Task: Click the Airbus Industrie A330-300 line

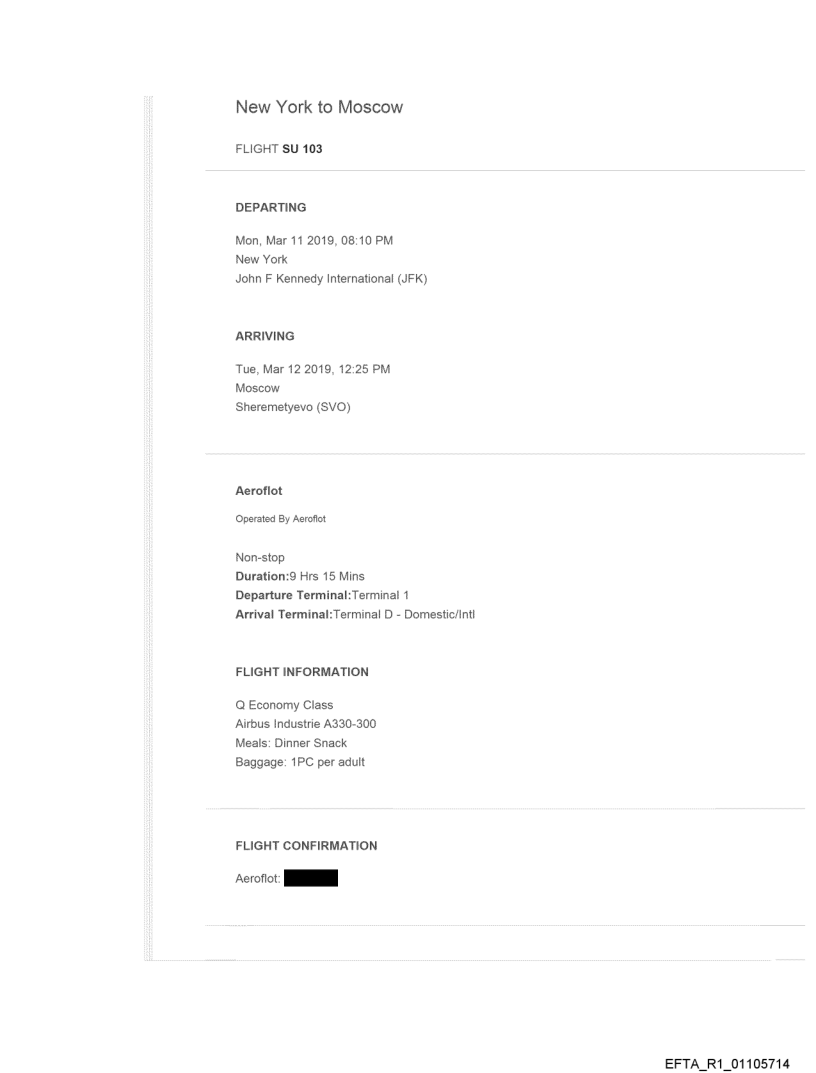Action: pyautogui.click(x=305, y=724)
